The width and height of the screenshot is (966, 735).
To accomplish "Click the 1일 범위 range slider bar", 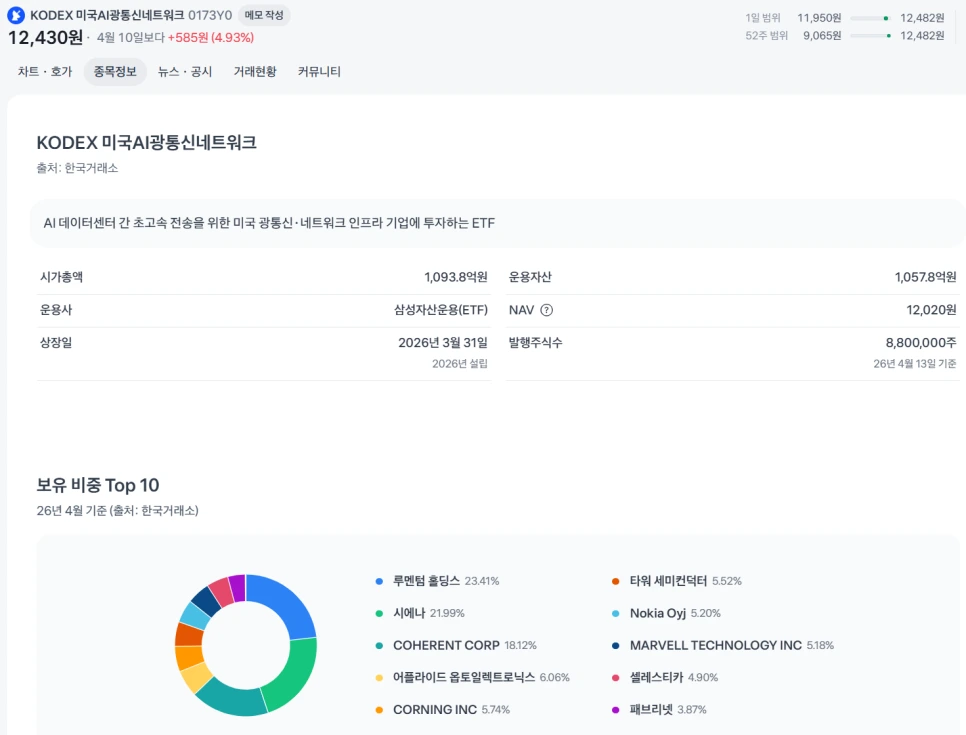I will pyautogui.click(x=871, y=18).
